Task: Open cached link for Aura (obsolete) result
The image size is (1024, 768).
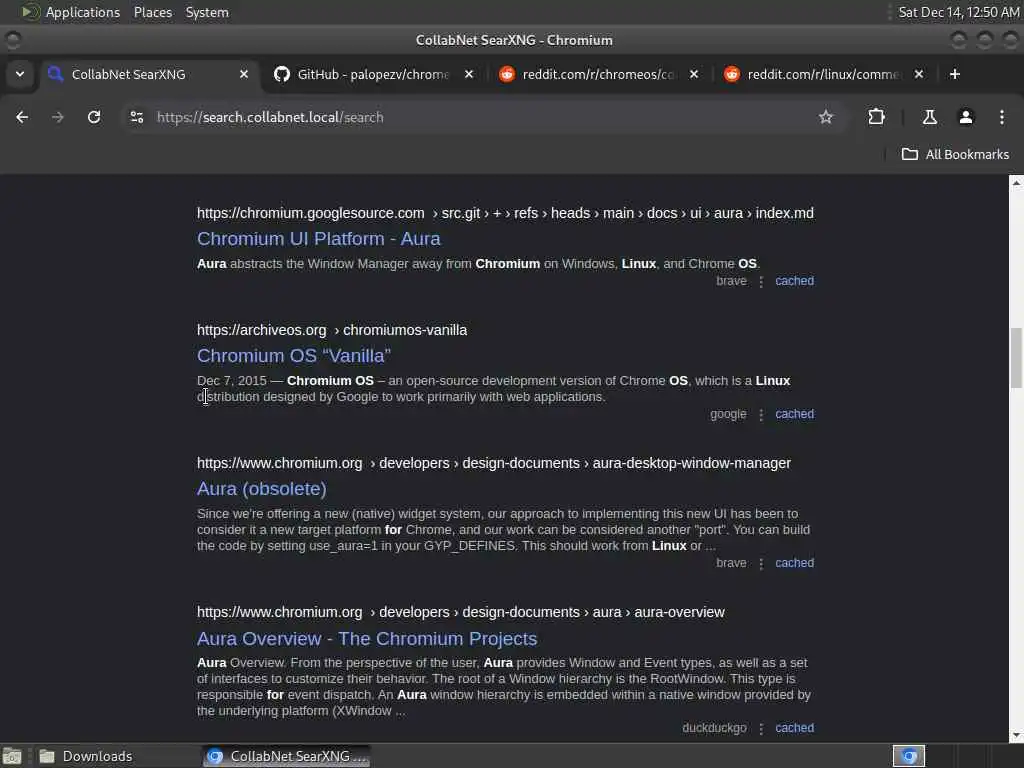Action: point(794,563)
